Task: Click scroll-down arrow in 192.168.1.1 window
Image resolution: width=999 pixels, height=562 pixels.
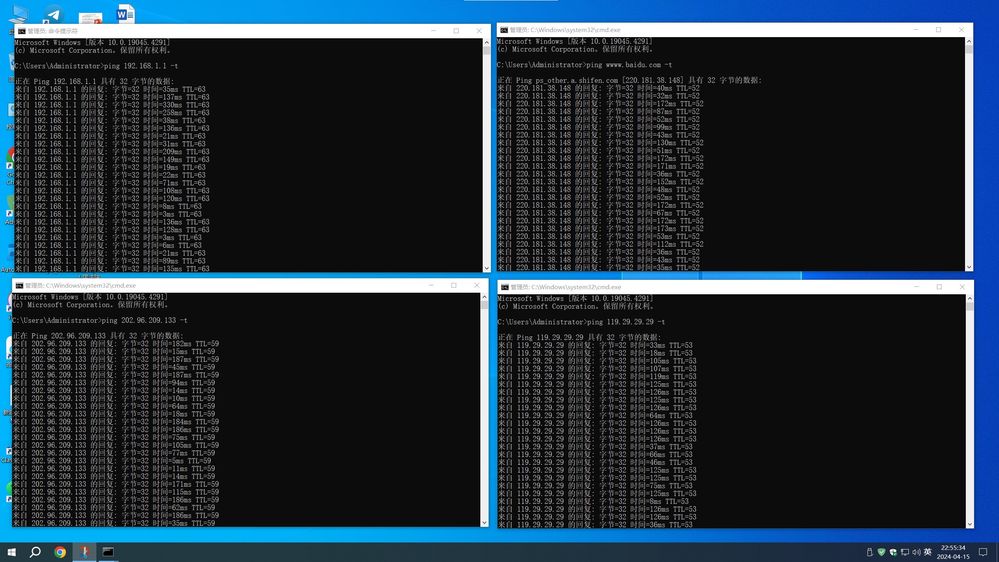Action: pos(487,268)
